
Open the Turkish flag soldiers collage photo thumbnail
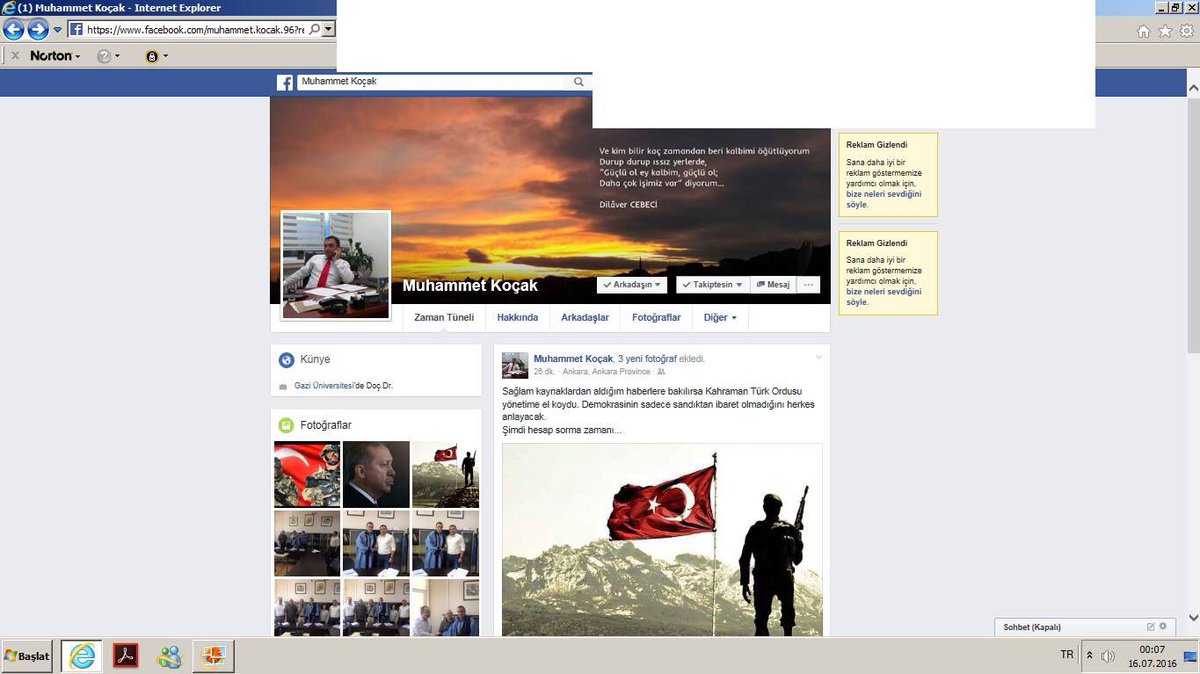[308, 474]
